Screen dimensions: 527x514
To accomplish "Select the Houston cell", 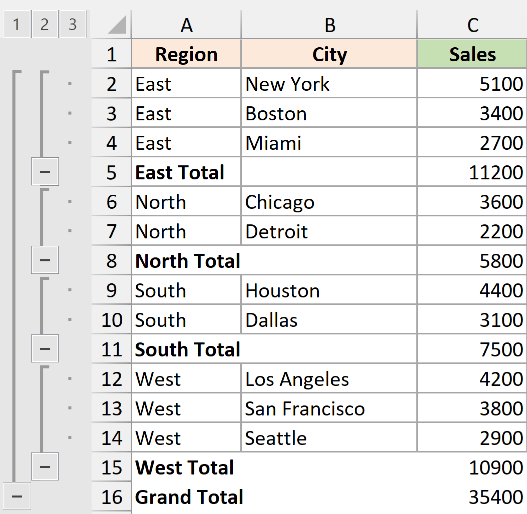I will (329, 290).
